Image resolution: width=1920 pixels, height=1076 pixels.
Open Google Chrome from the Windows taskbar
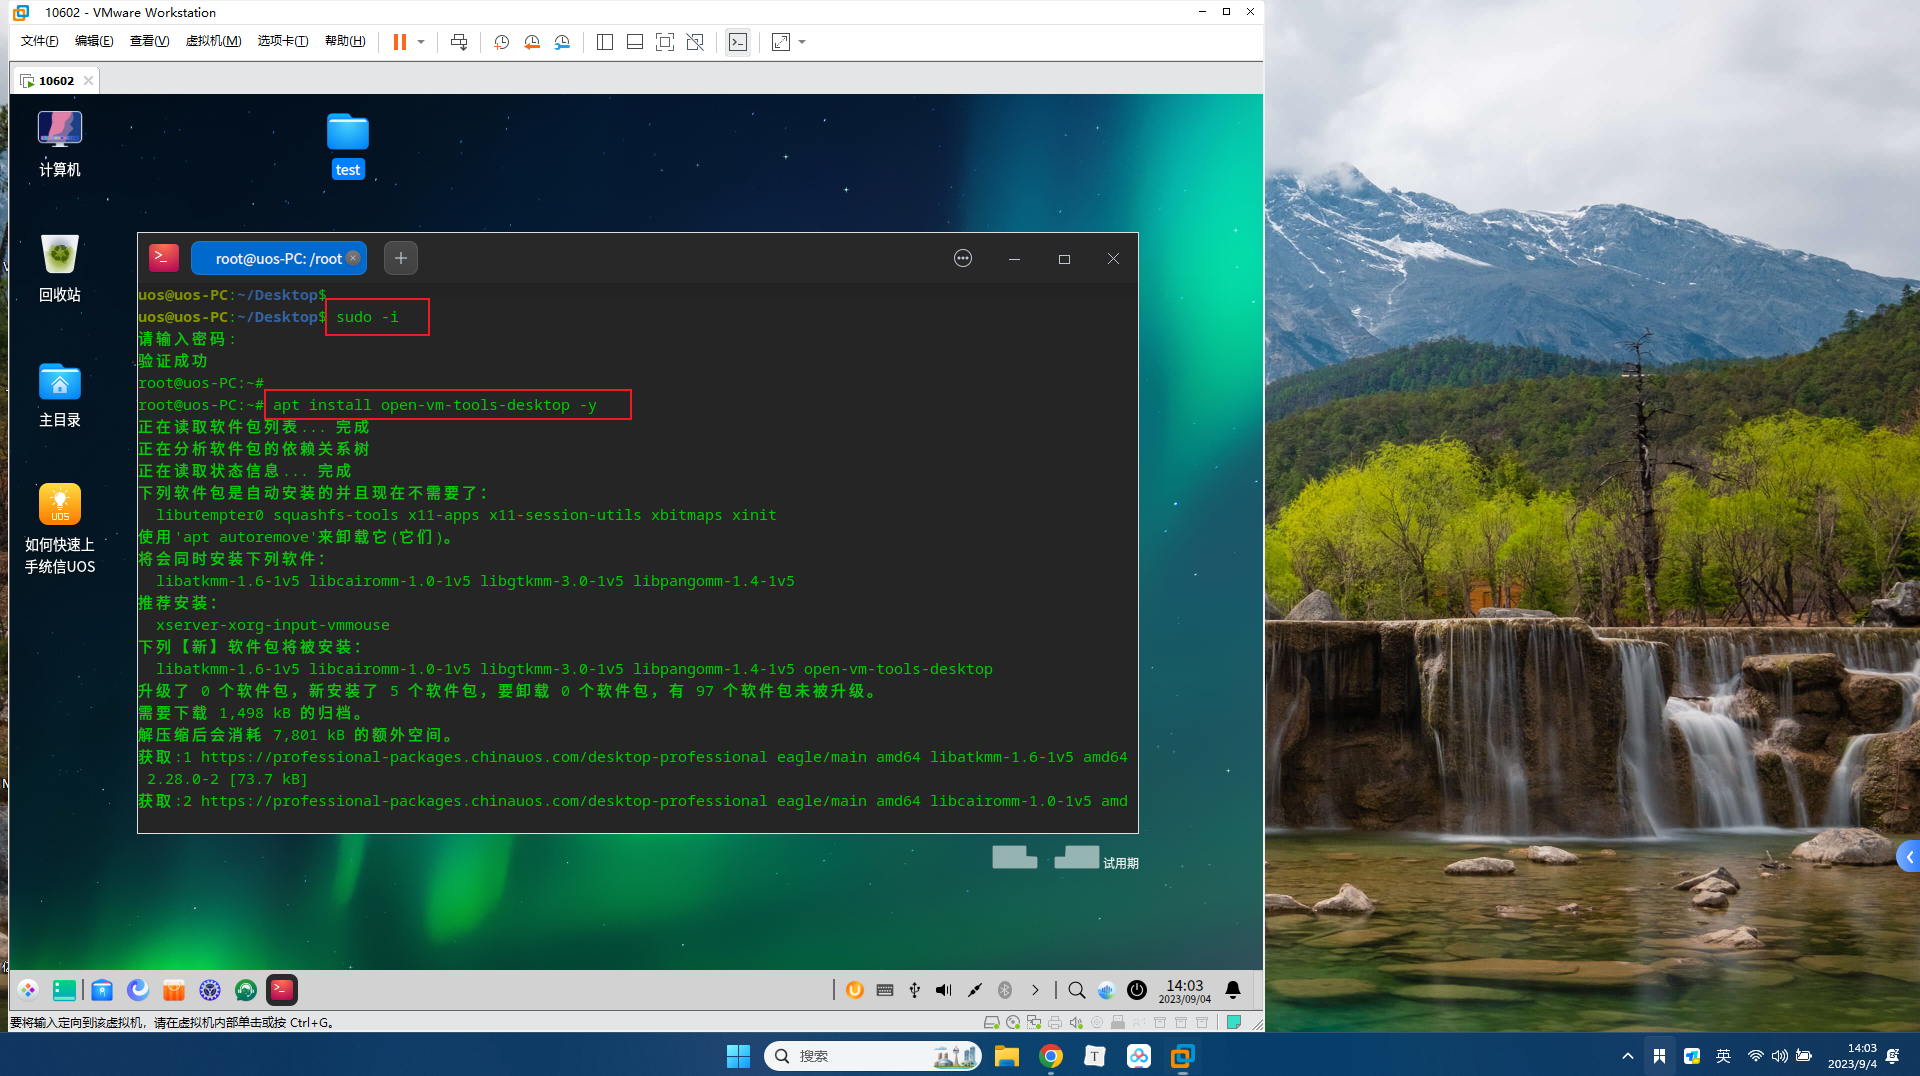[1051, 1056]
